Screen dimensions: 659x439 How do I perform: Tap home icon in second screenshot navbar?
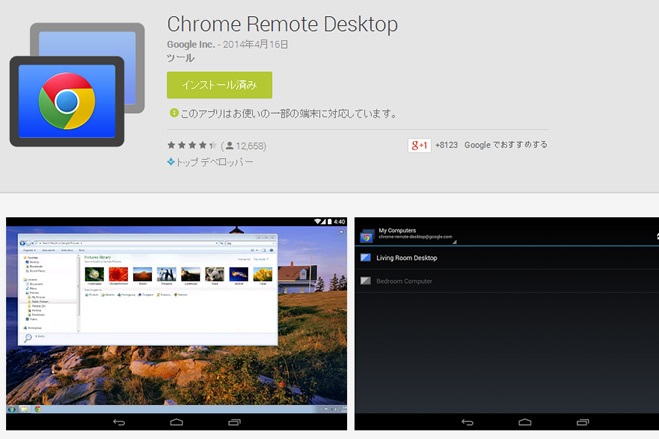[x=525, y=422]
